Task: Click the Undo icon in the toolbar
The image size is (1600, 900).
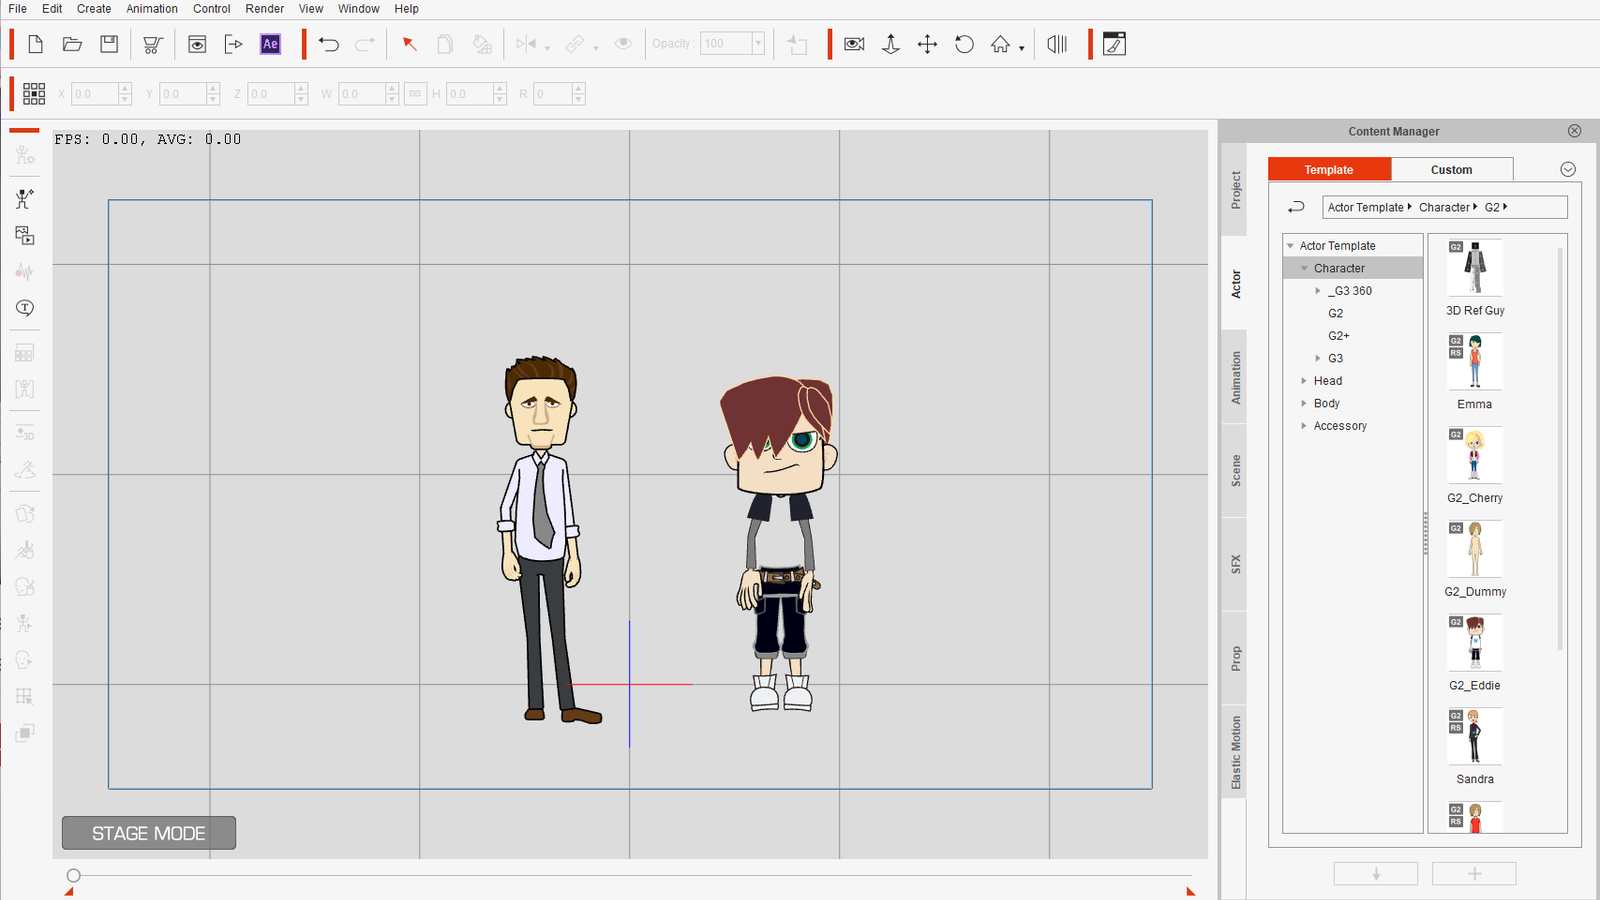Action: (x=329, y=44)
